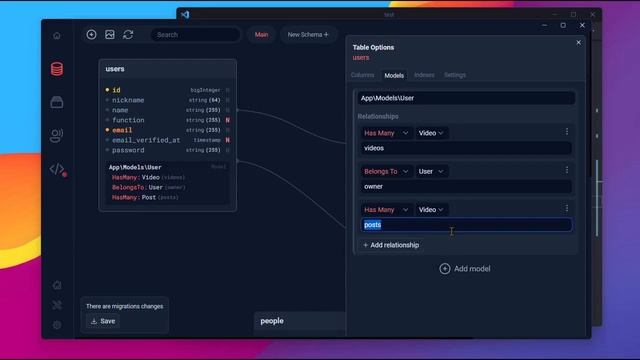Switch to the Columns tab

coord(362,75)
